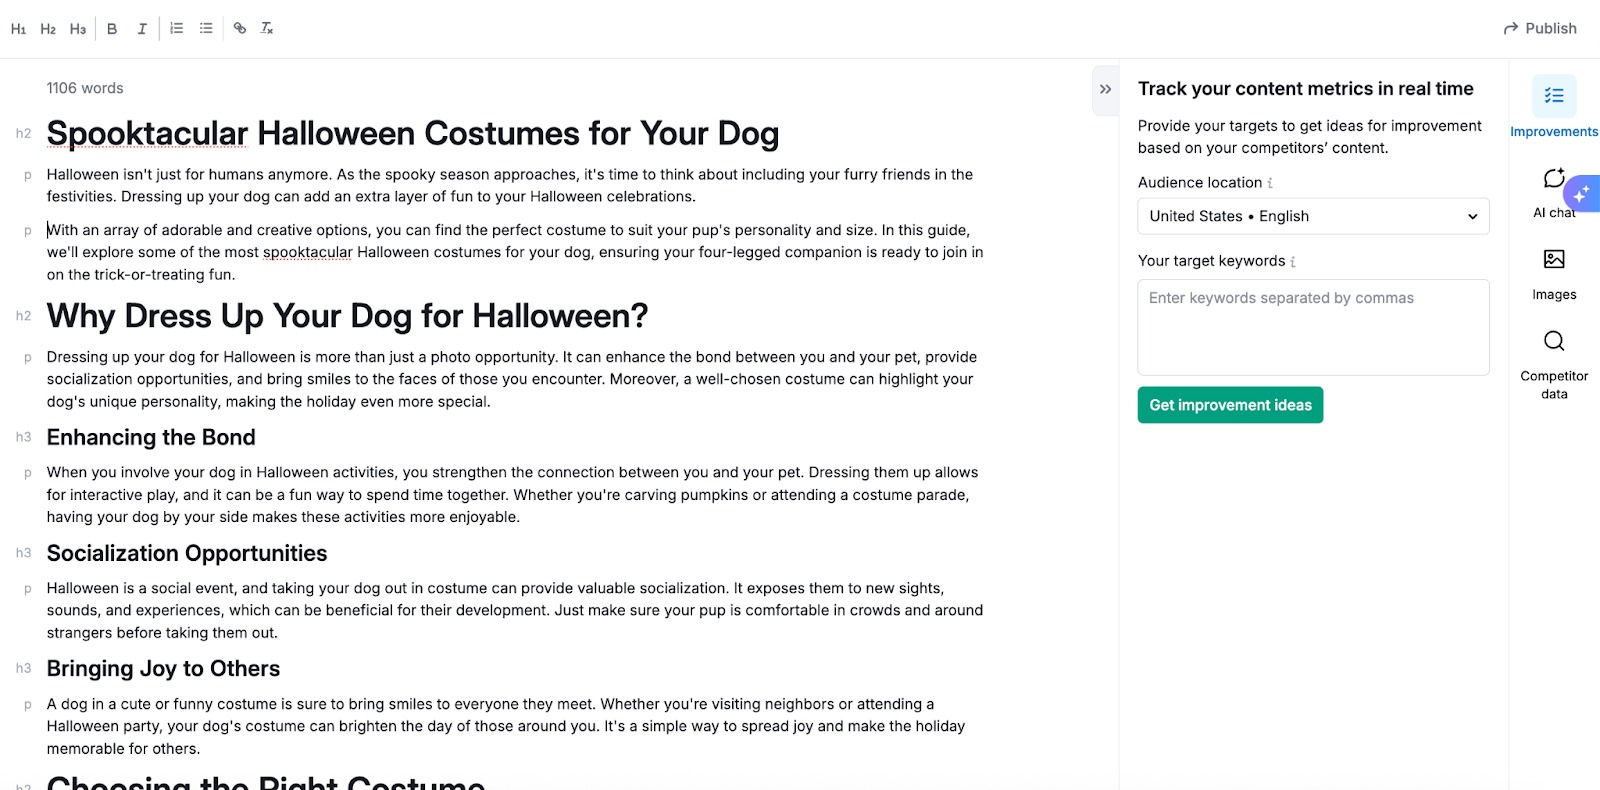
Task: Click the target keywords text field
Action: (1312, 327)
